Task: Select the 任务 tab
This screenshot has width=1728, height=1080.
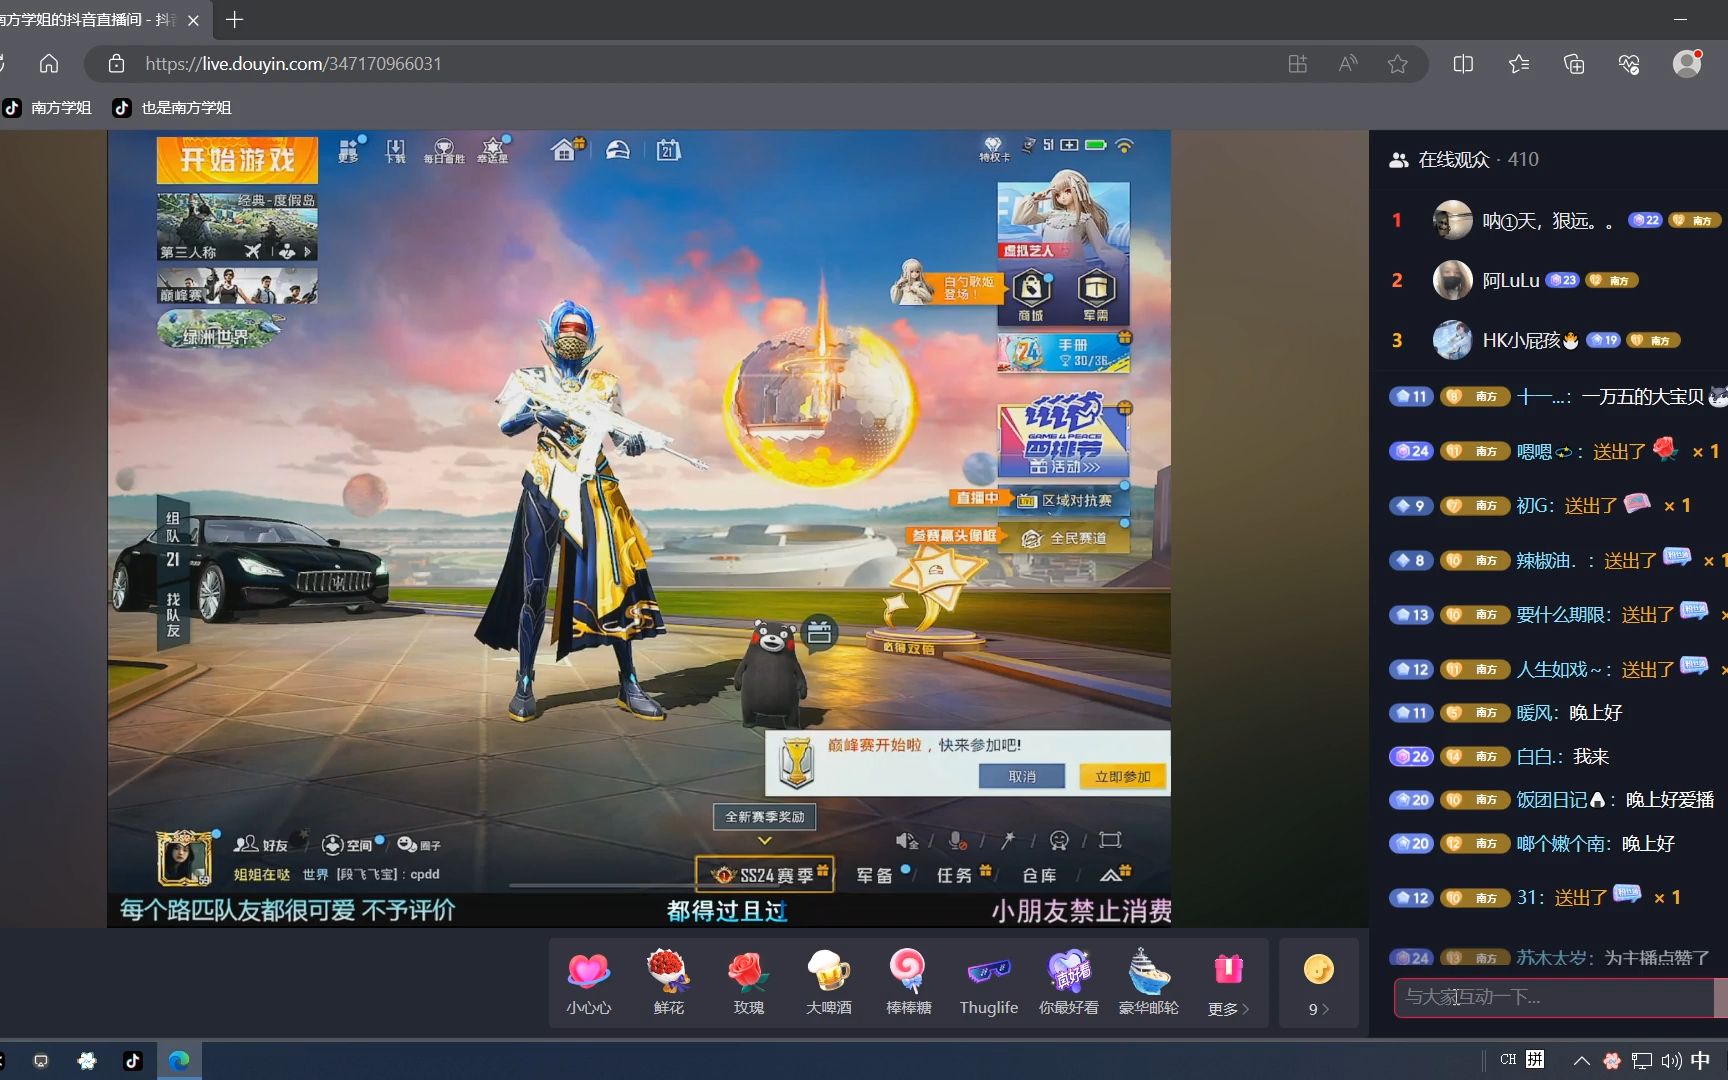Action: pos(956,875)
